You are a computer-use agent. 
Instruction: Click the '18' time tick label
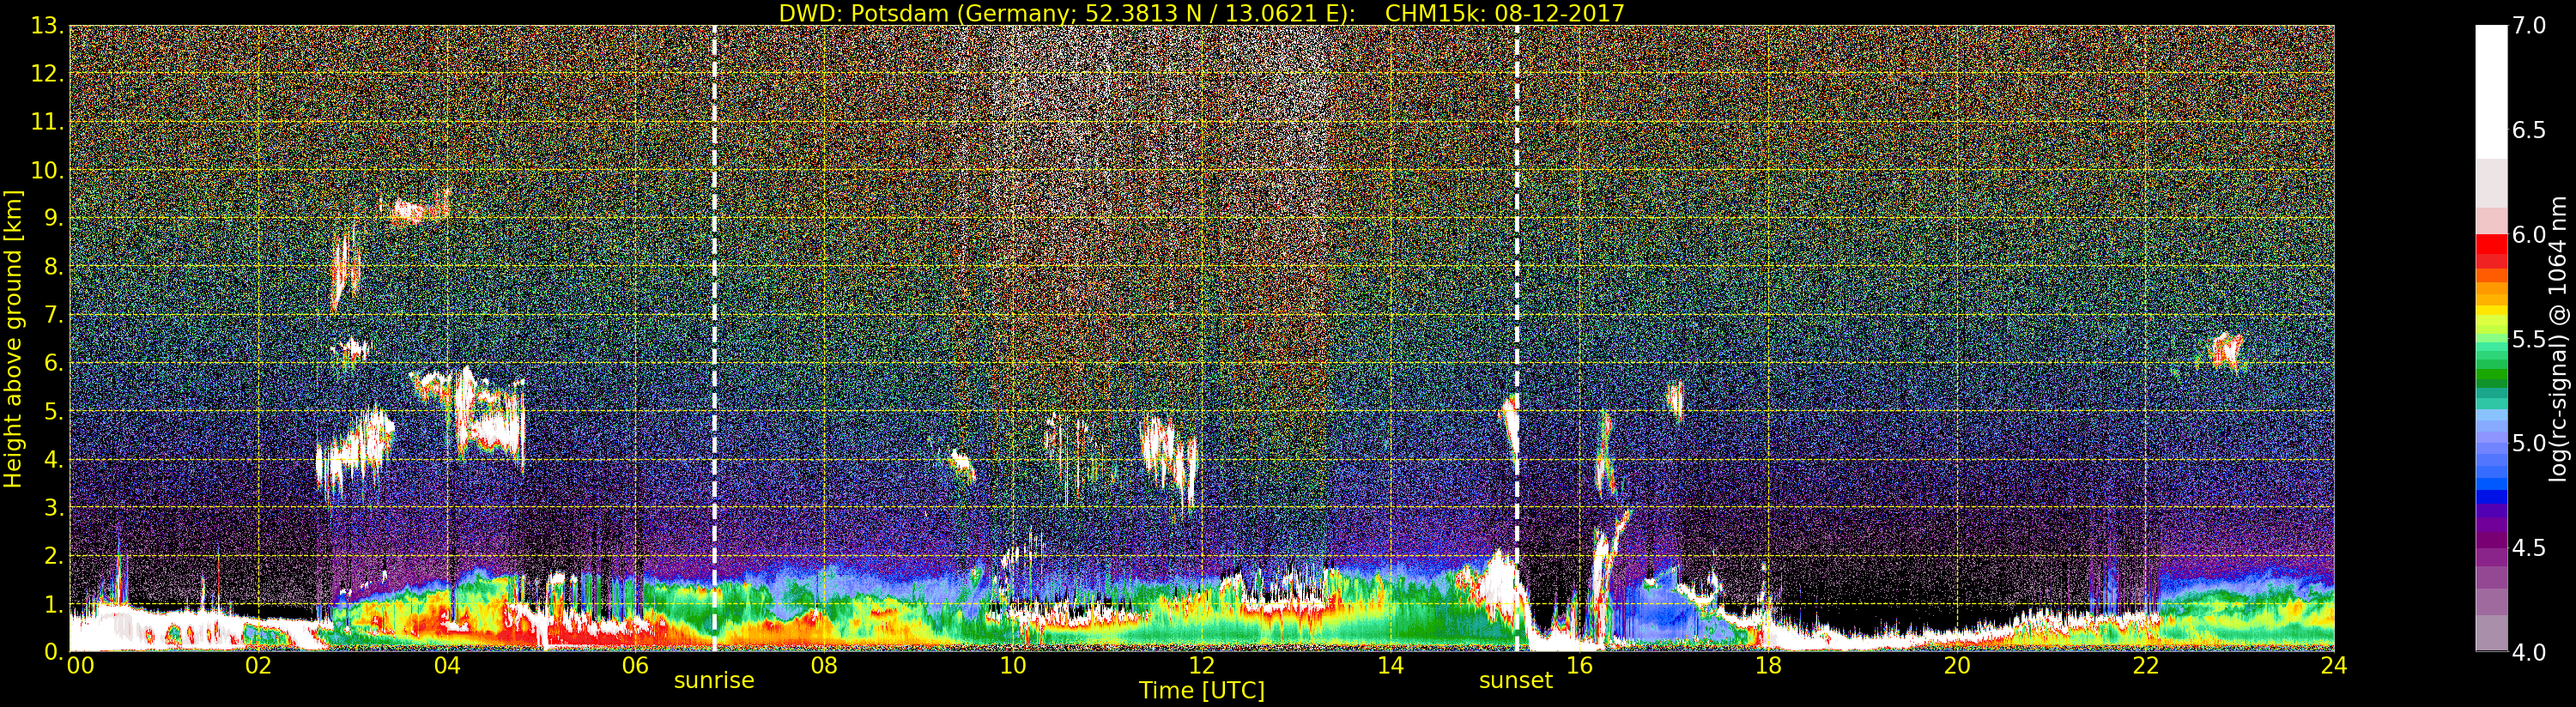pos(1768,666)
